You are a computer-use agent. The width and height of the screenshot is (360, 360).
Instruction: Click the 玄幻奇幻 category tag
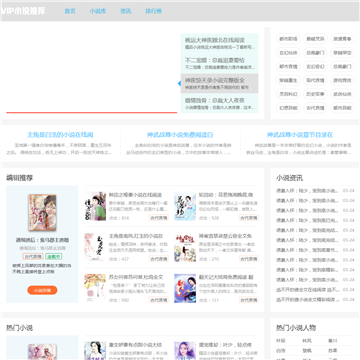[x=315, y=66]
